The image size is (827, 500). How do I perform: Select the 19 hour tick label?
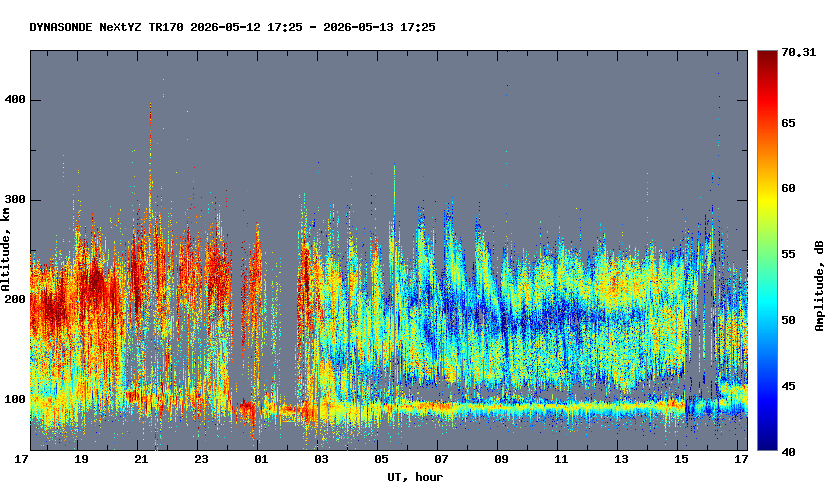81,459
